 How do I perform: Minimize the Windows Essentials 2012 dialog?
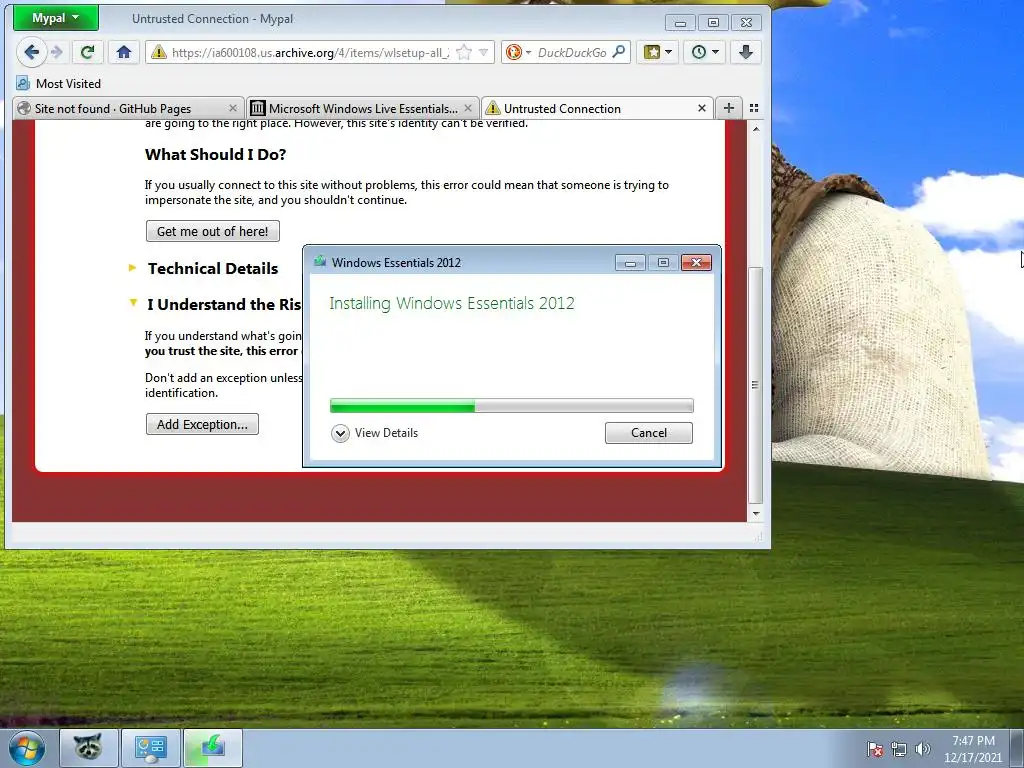[630, 263]
